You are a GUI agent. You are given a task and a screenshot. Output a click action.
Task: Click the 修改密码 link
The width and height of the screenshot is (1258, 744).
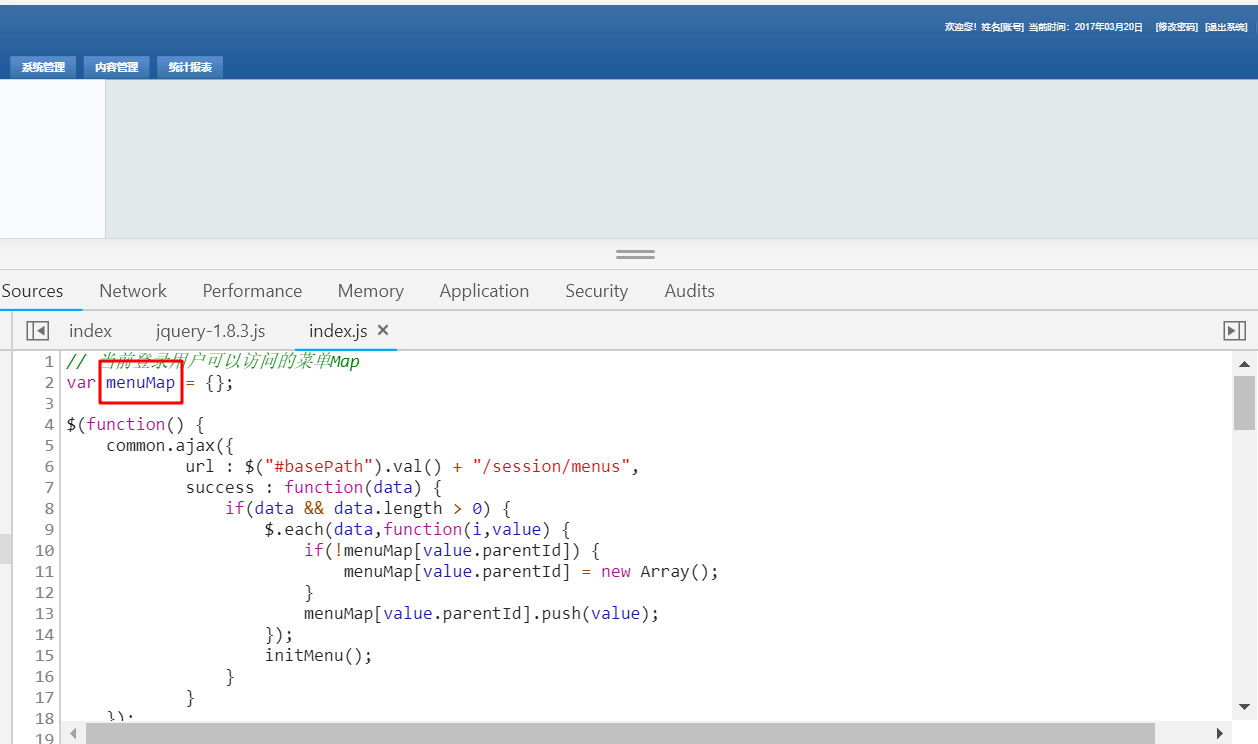1176,27
